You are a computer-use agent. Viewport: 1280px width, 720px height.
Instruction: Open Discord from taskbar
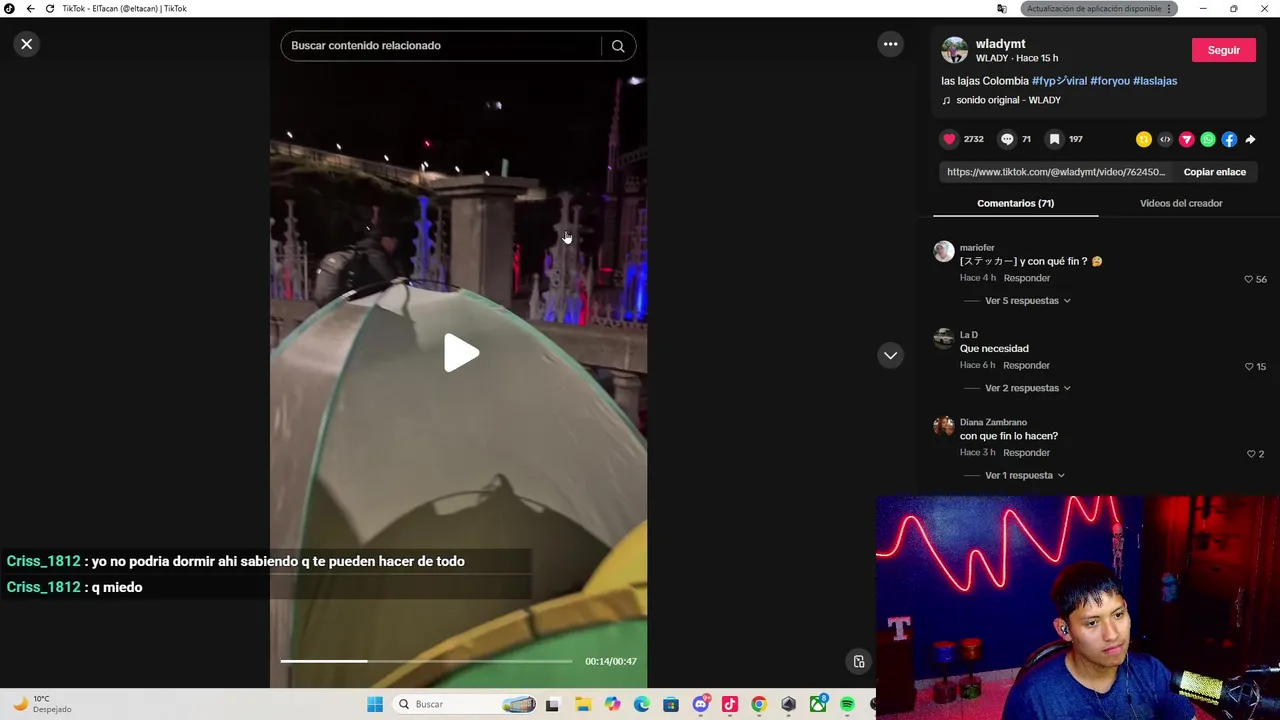click(701, 704)
